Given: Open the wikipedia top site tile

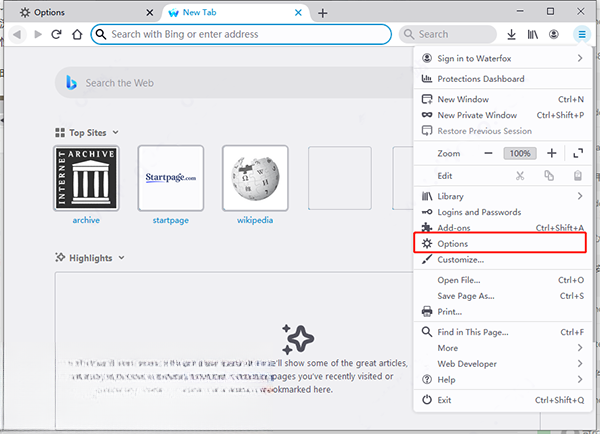Looking at the screenshot, I should tap(255, 178).
